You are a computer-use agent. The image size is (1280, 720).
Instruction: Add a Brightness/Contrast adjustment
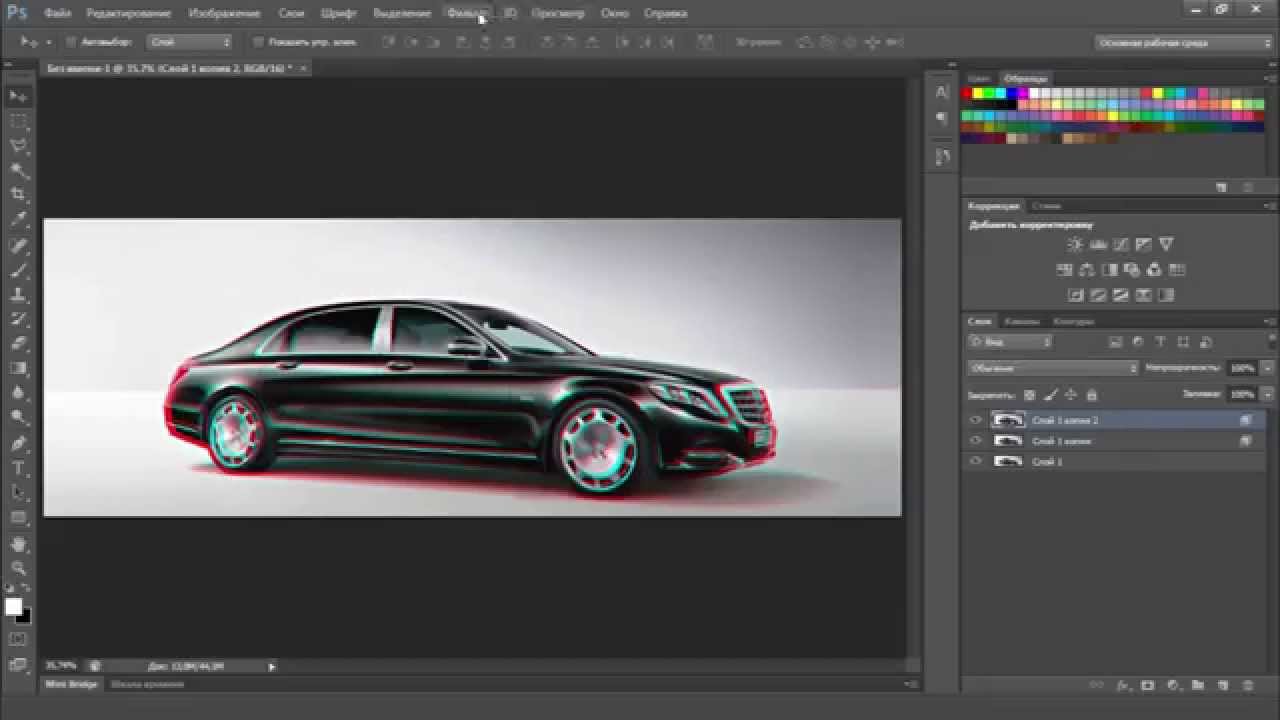pos(1075,244)
